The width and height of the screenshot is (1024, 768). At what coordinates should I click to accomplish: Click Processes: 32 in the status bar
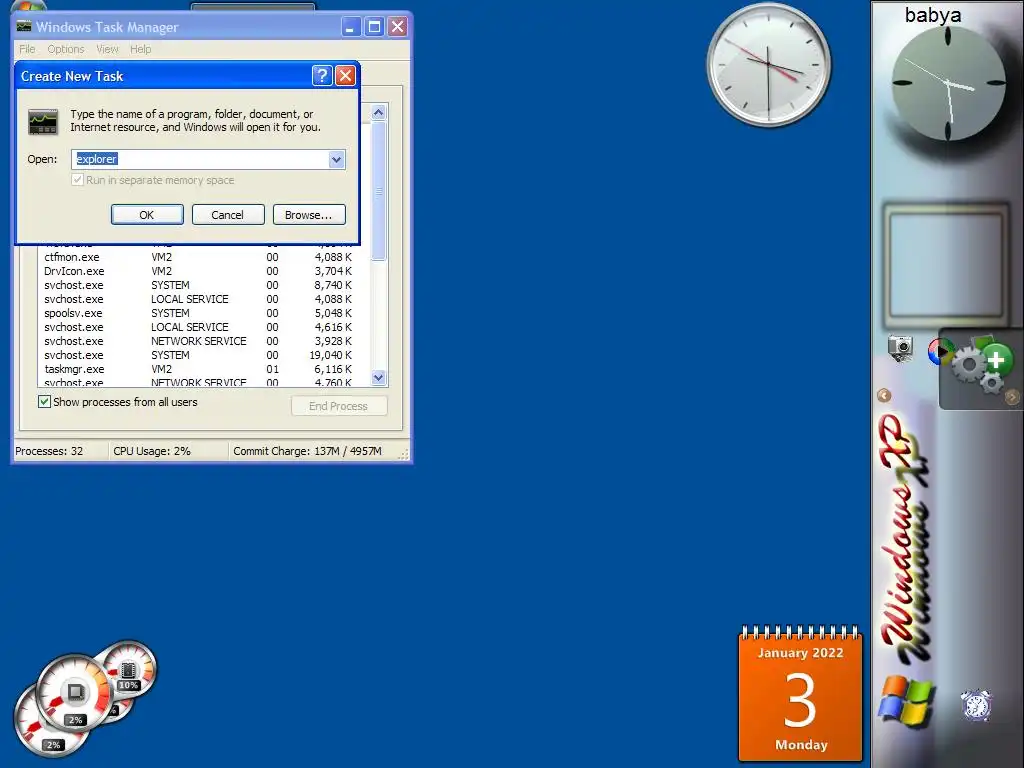(x=49, y=451)
